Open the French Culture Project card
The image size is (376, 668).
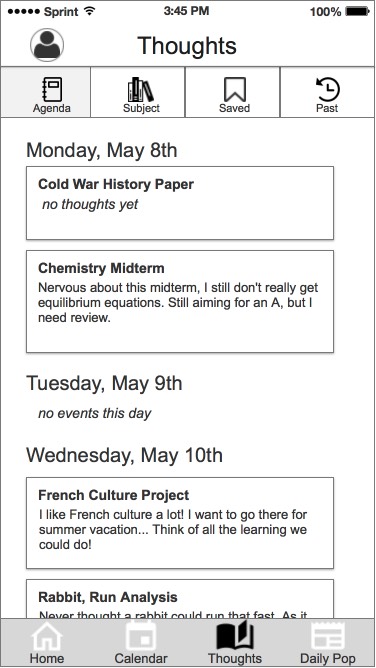click(x=180, y=523)
